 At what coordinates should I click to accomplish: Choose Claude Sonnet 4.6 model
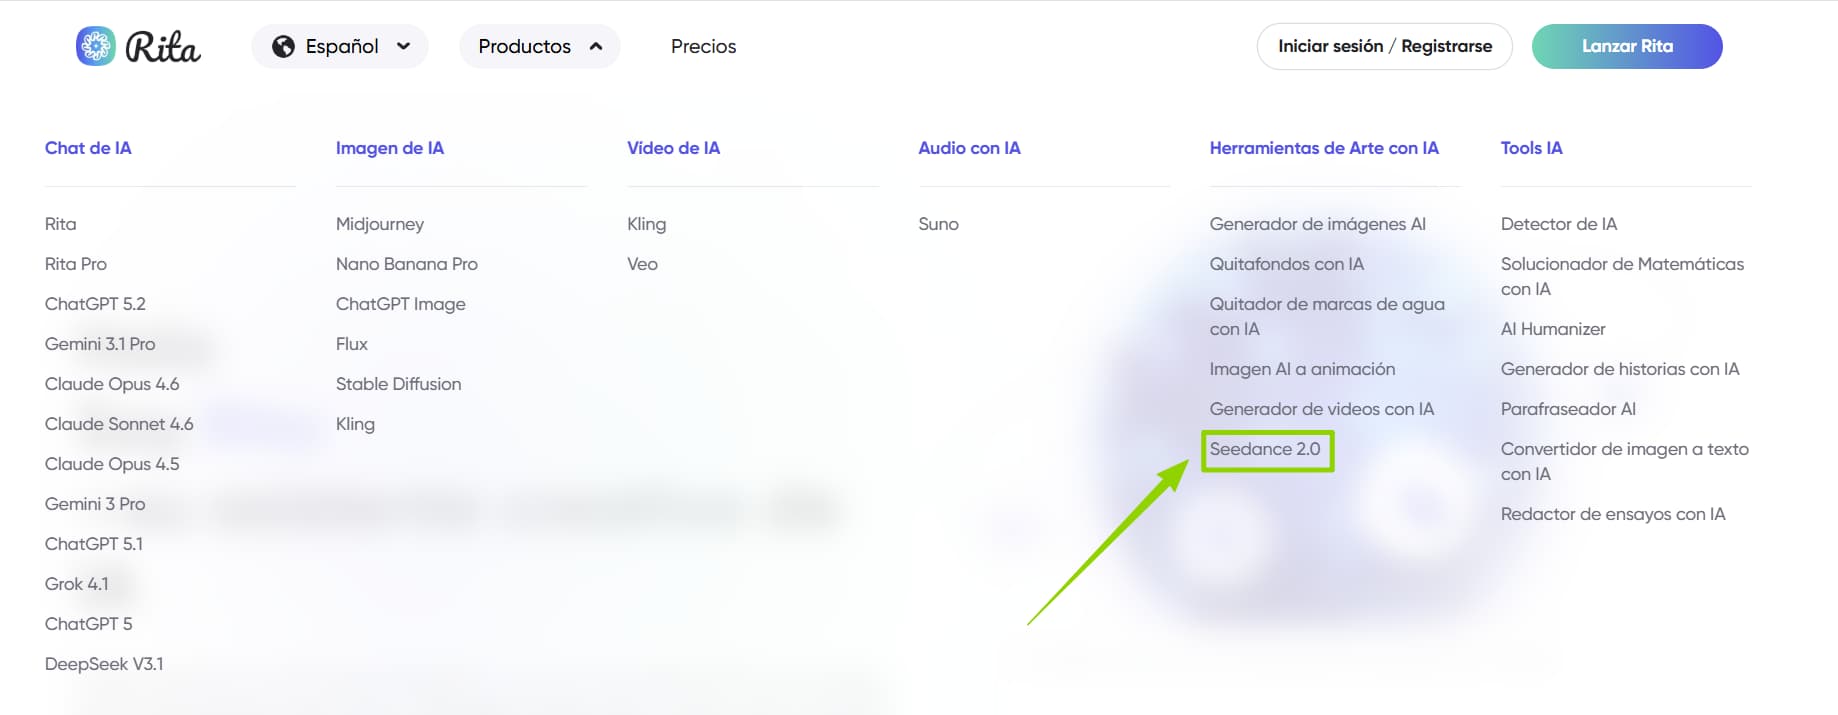coord(119,424)
